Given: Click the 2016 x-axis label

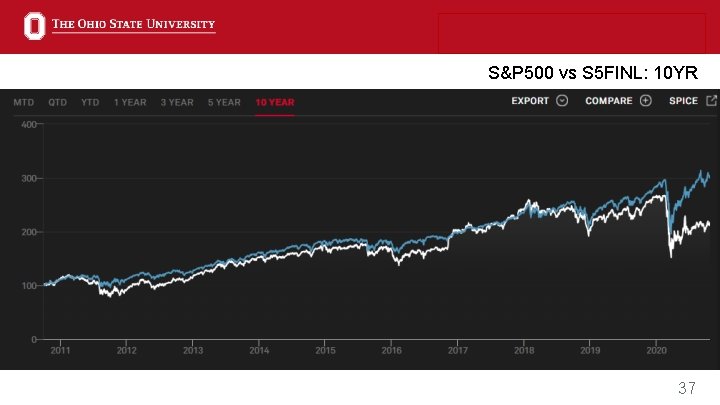Looking at the screenshot, I should tap(391, 350).
